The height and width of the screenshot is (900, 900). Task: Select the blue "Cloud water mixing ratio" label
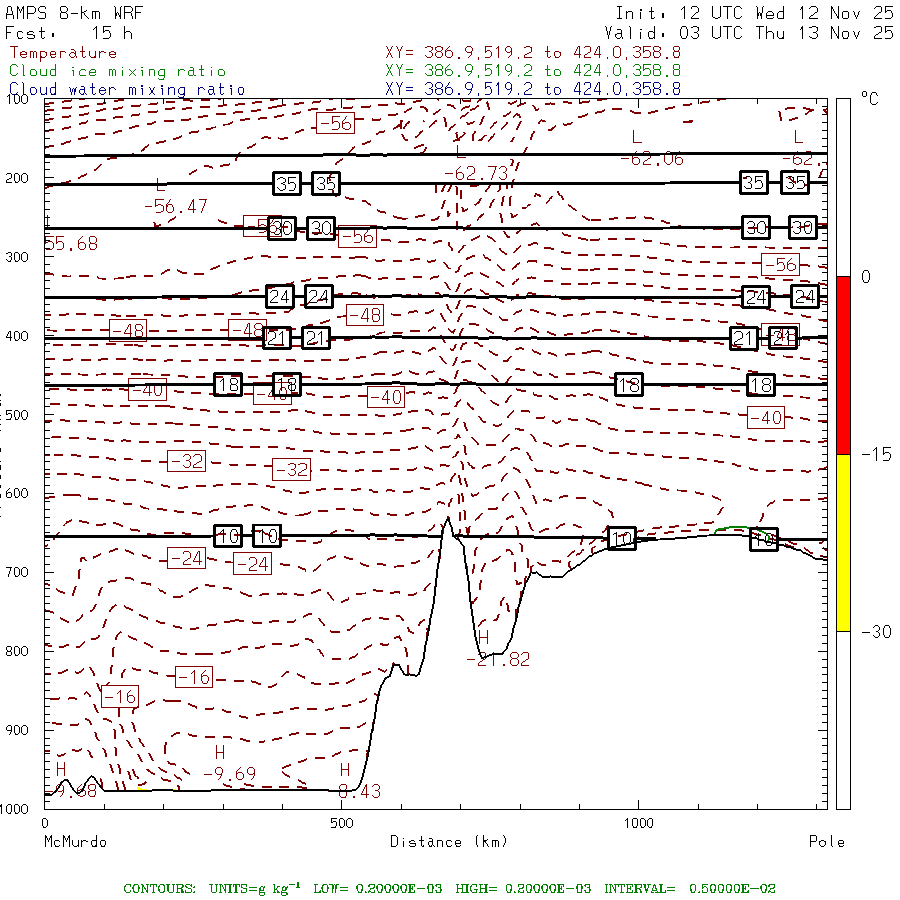127,90
